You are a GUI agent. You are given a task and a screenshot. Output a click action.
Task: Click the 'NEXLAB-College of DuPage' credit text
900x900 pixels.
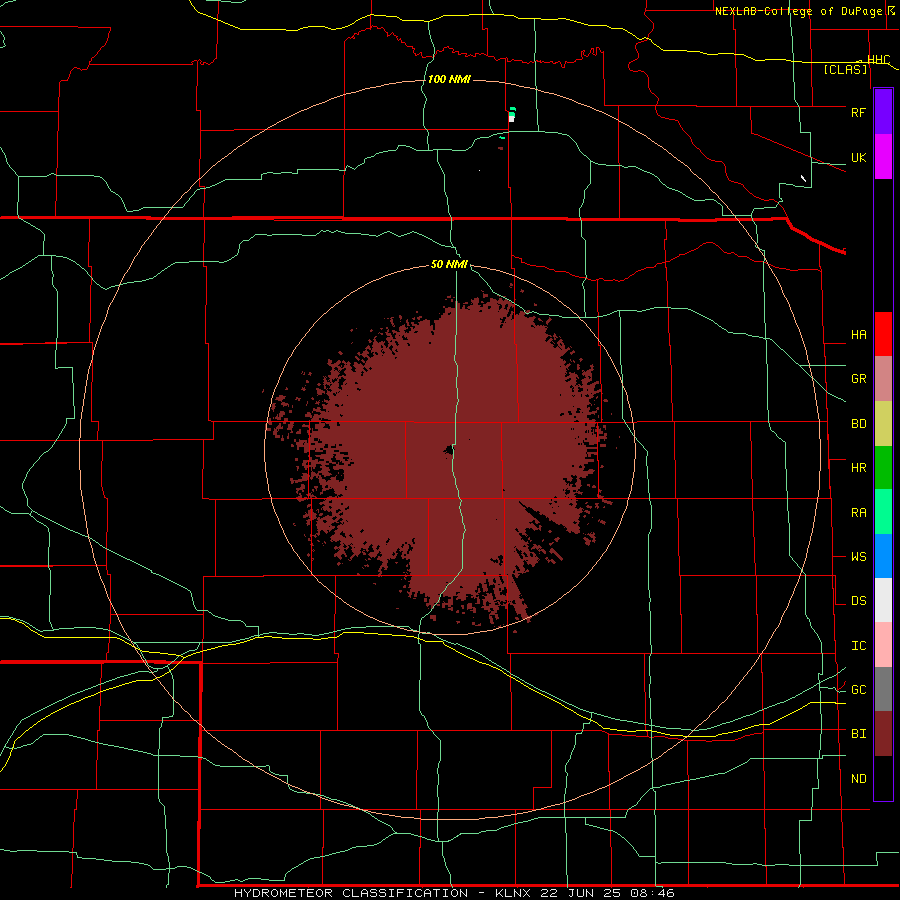tap(800, 11)
